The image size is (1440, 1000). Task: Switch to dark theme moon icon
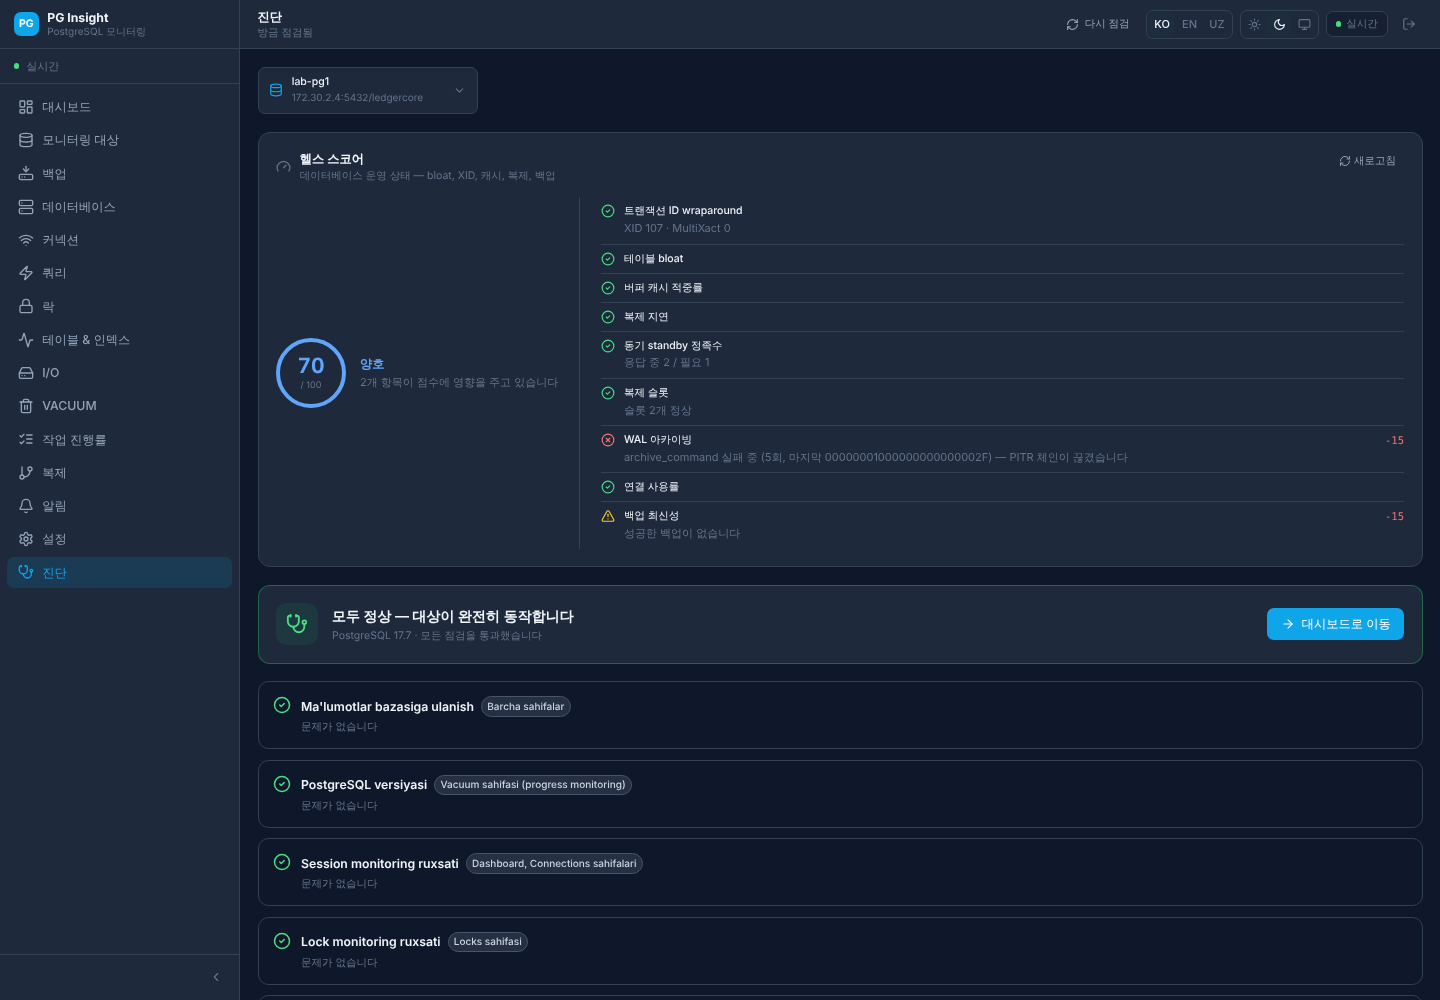click(x=1279, y=24)
